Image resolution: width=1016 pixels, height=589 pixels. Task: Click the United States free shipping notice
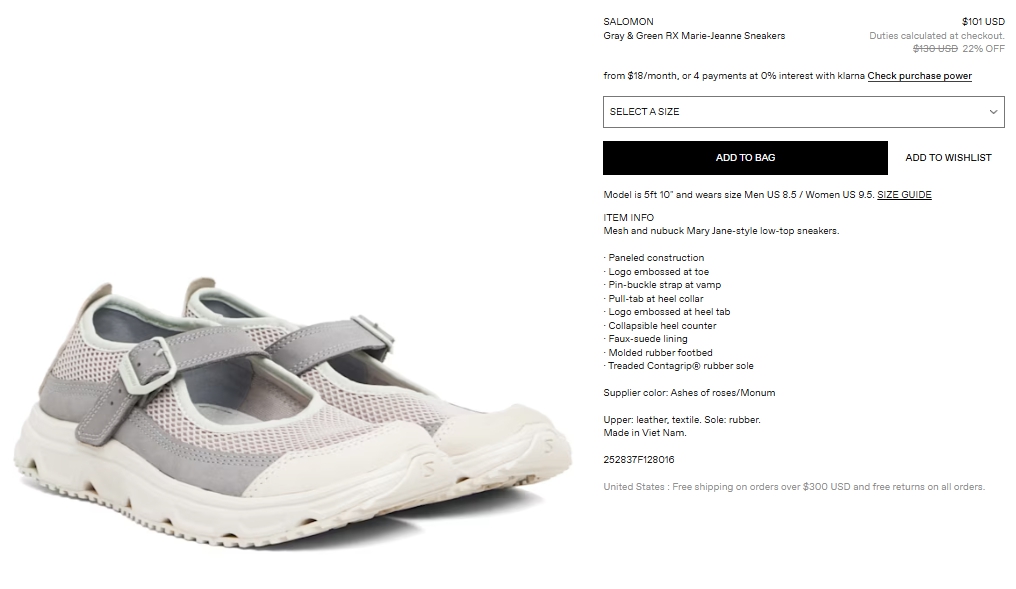[x=794, y=487]
